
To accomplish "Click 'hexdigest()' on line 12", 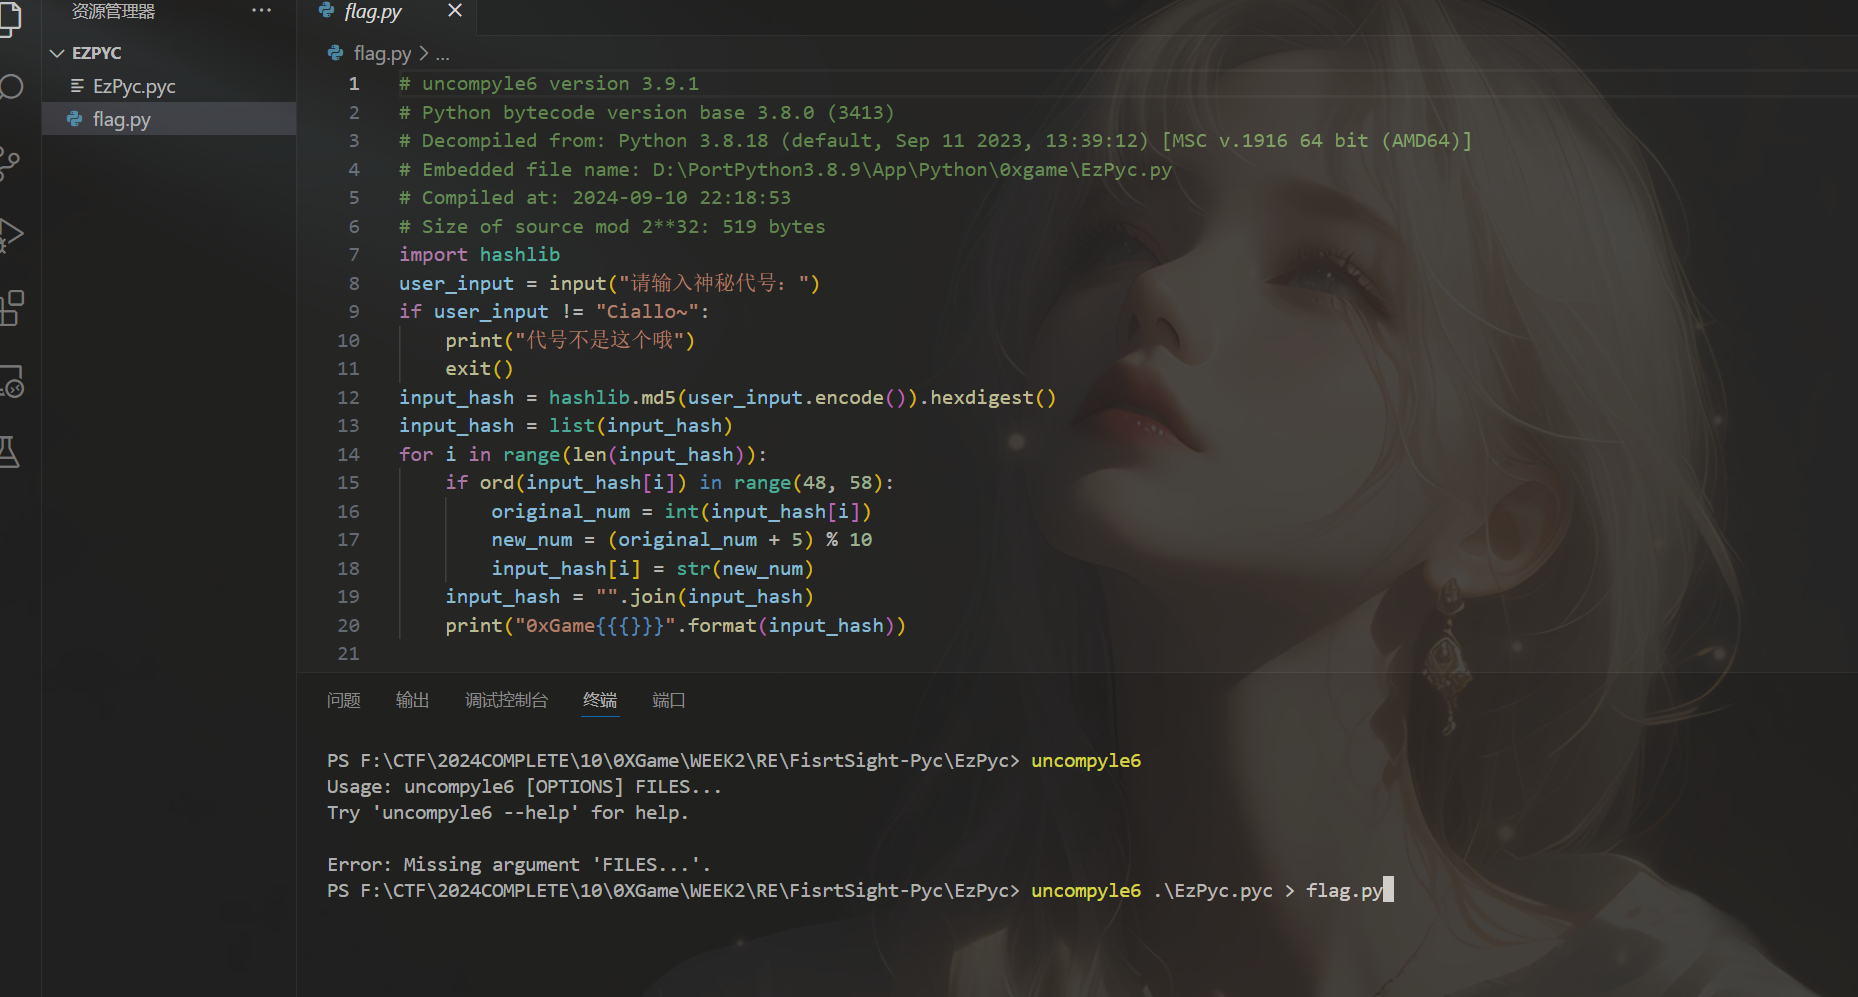I will [993, 398].
